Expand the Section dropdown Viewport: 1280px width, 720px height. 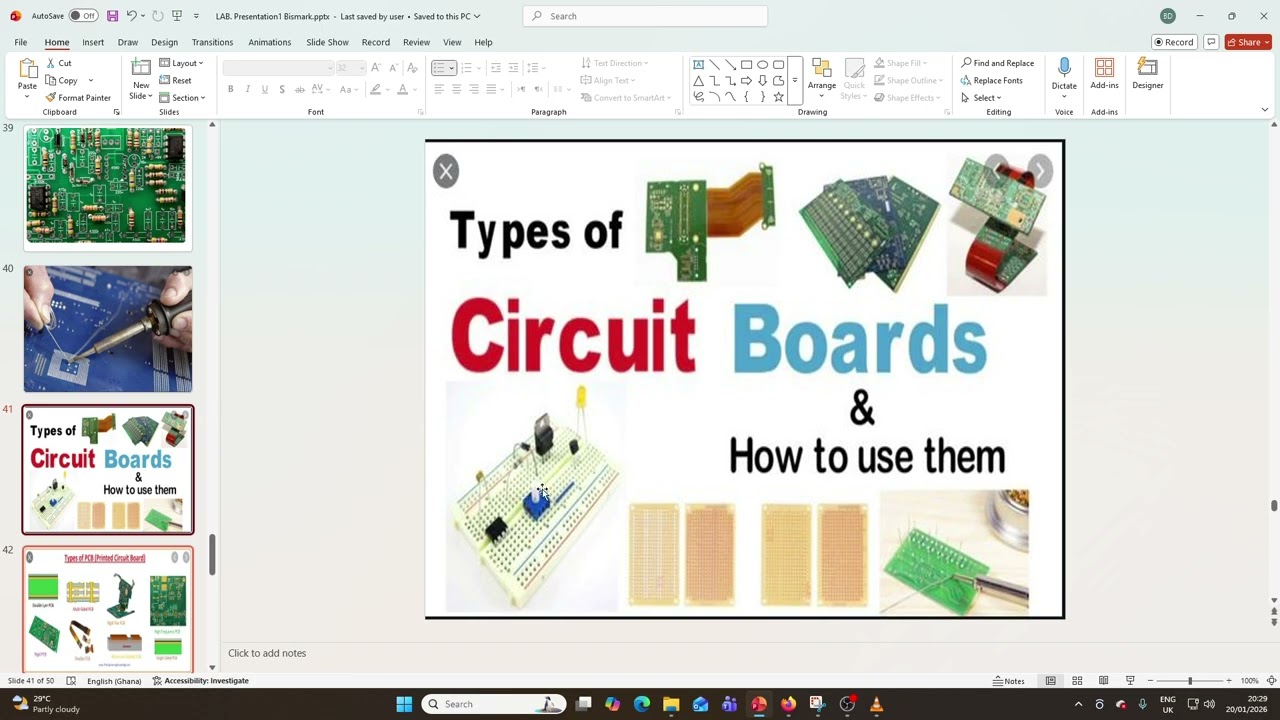click(182, 97)
